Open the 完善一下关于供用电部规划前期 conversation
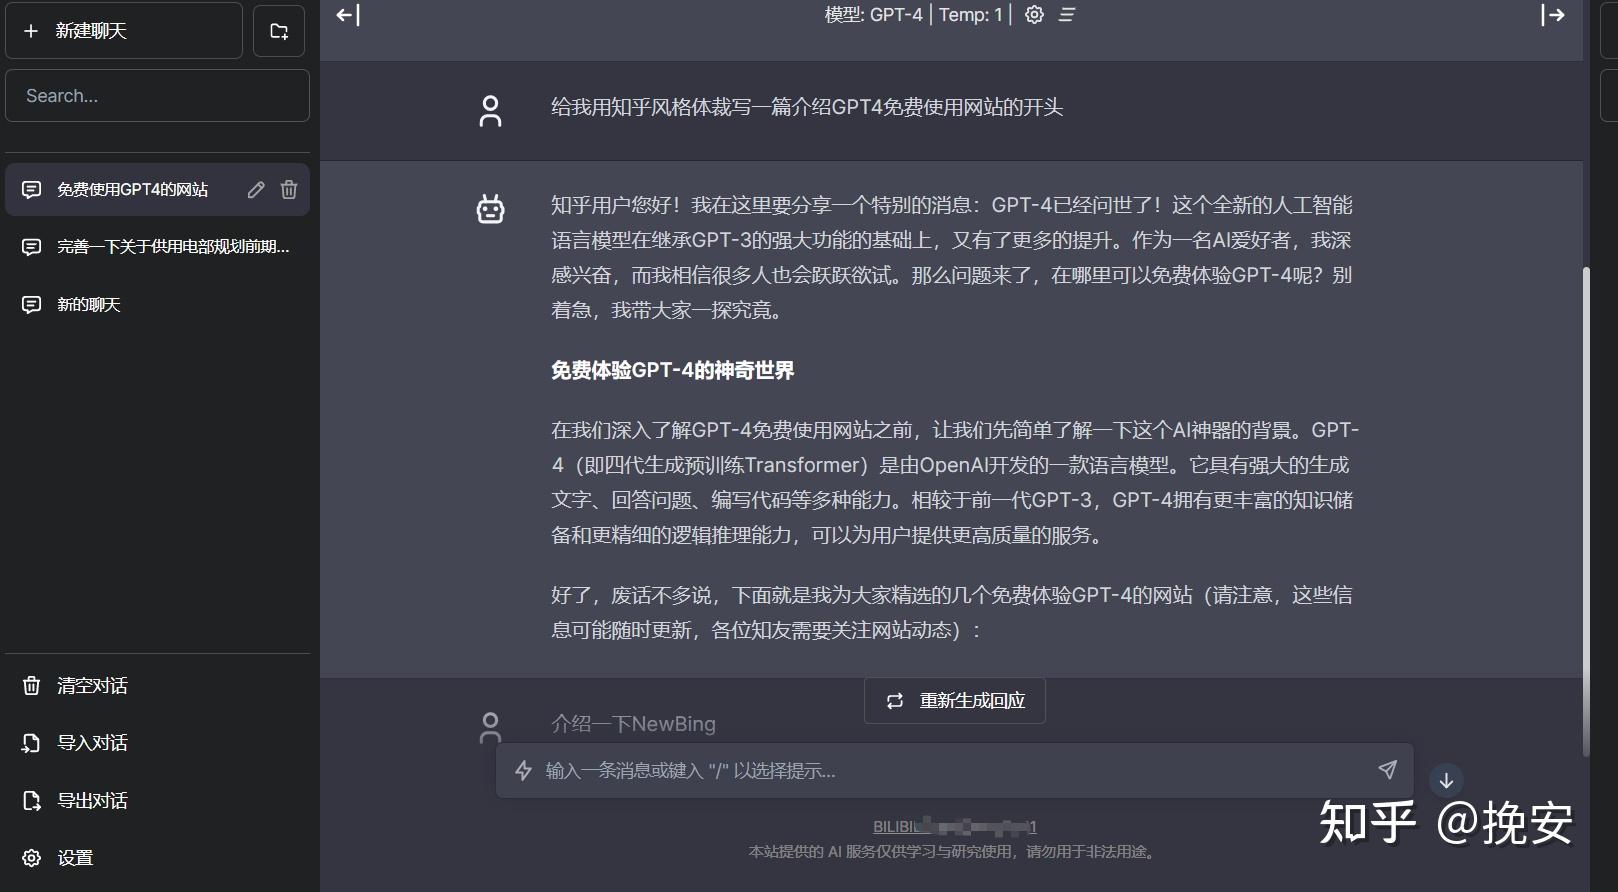The width and height of the screenshot is (1618, 892). [x=157, y=247]
